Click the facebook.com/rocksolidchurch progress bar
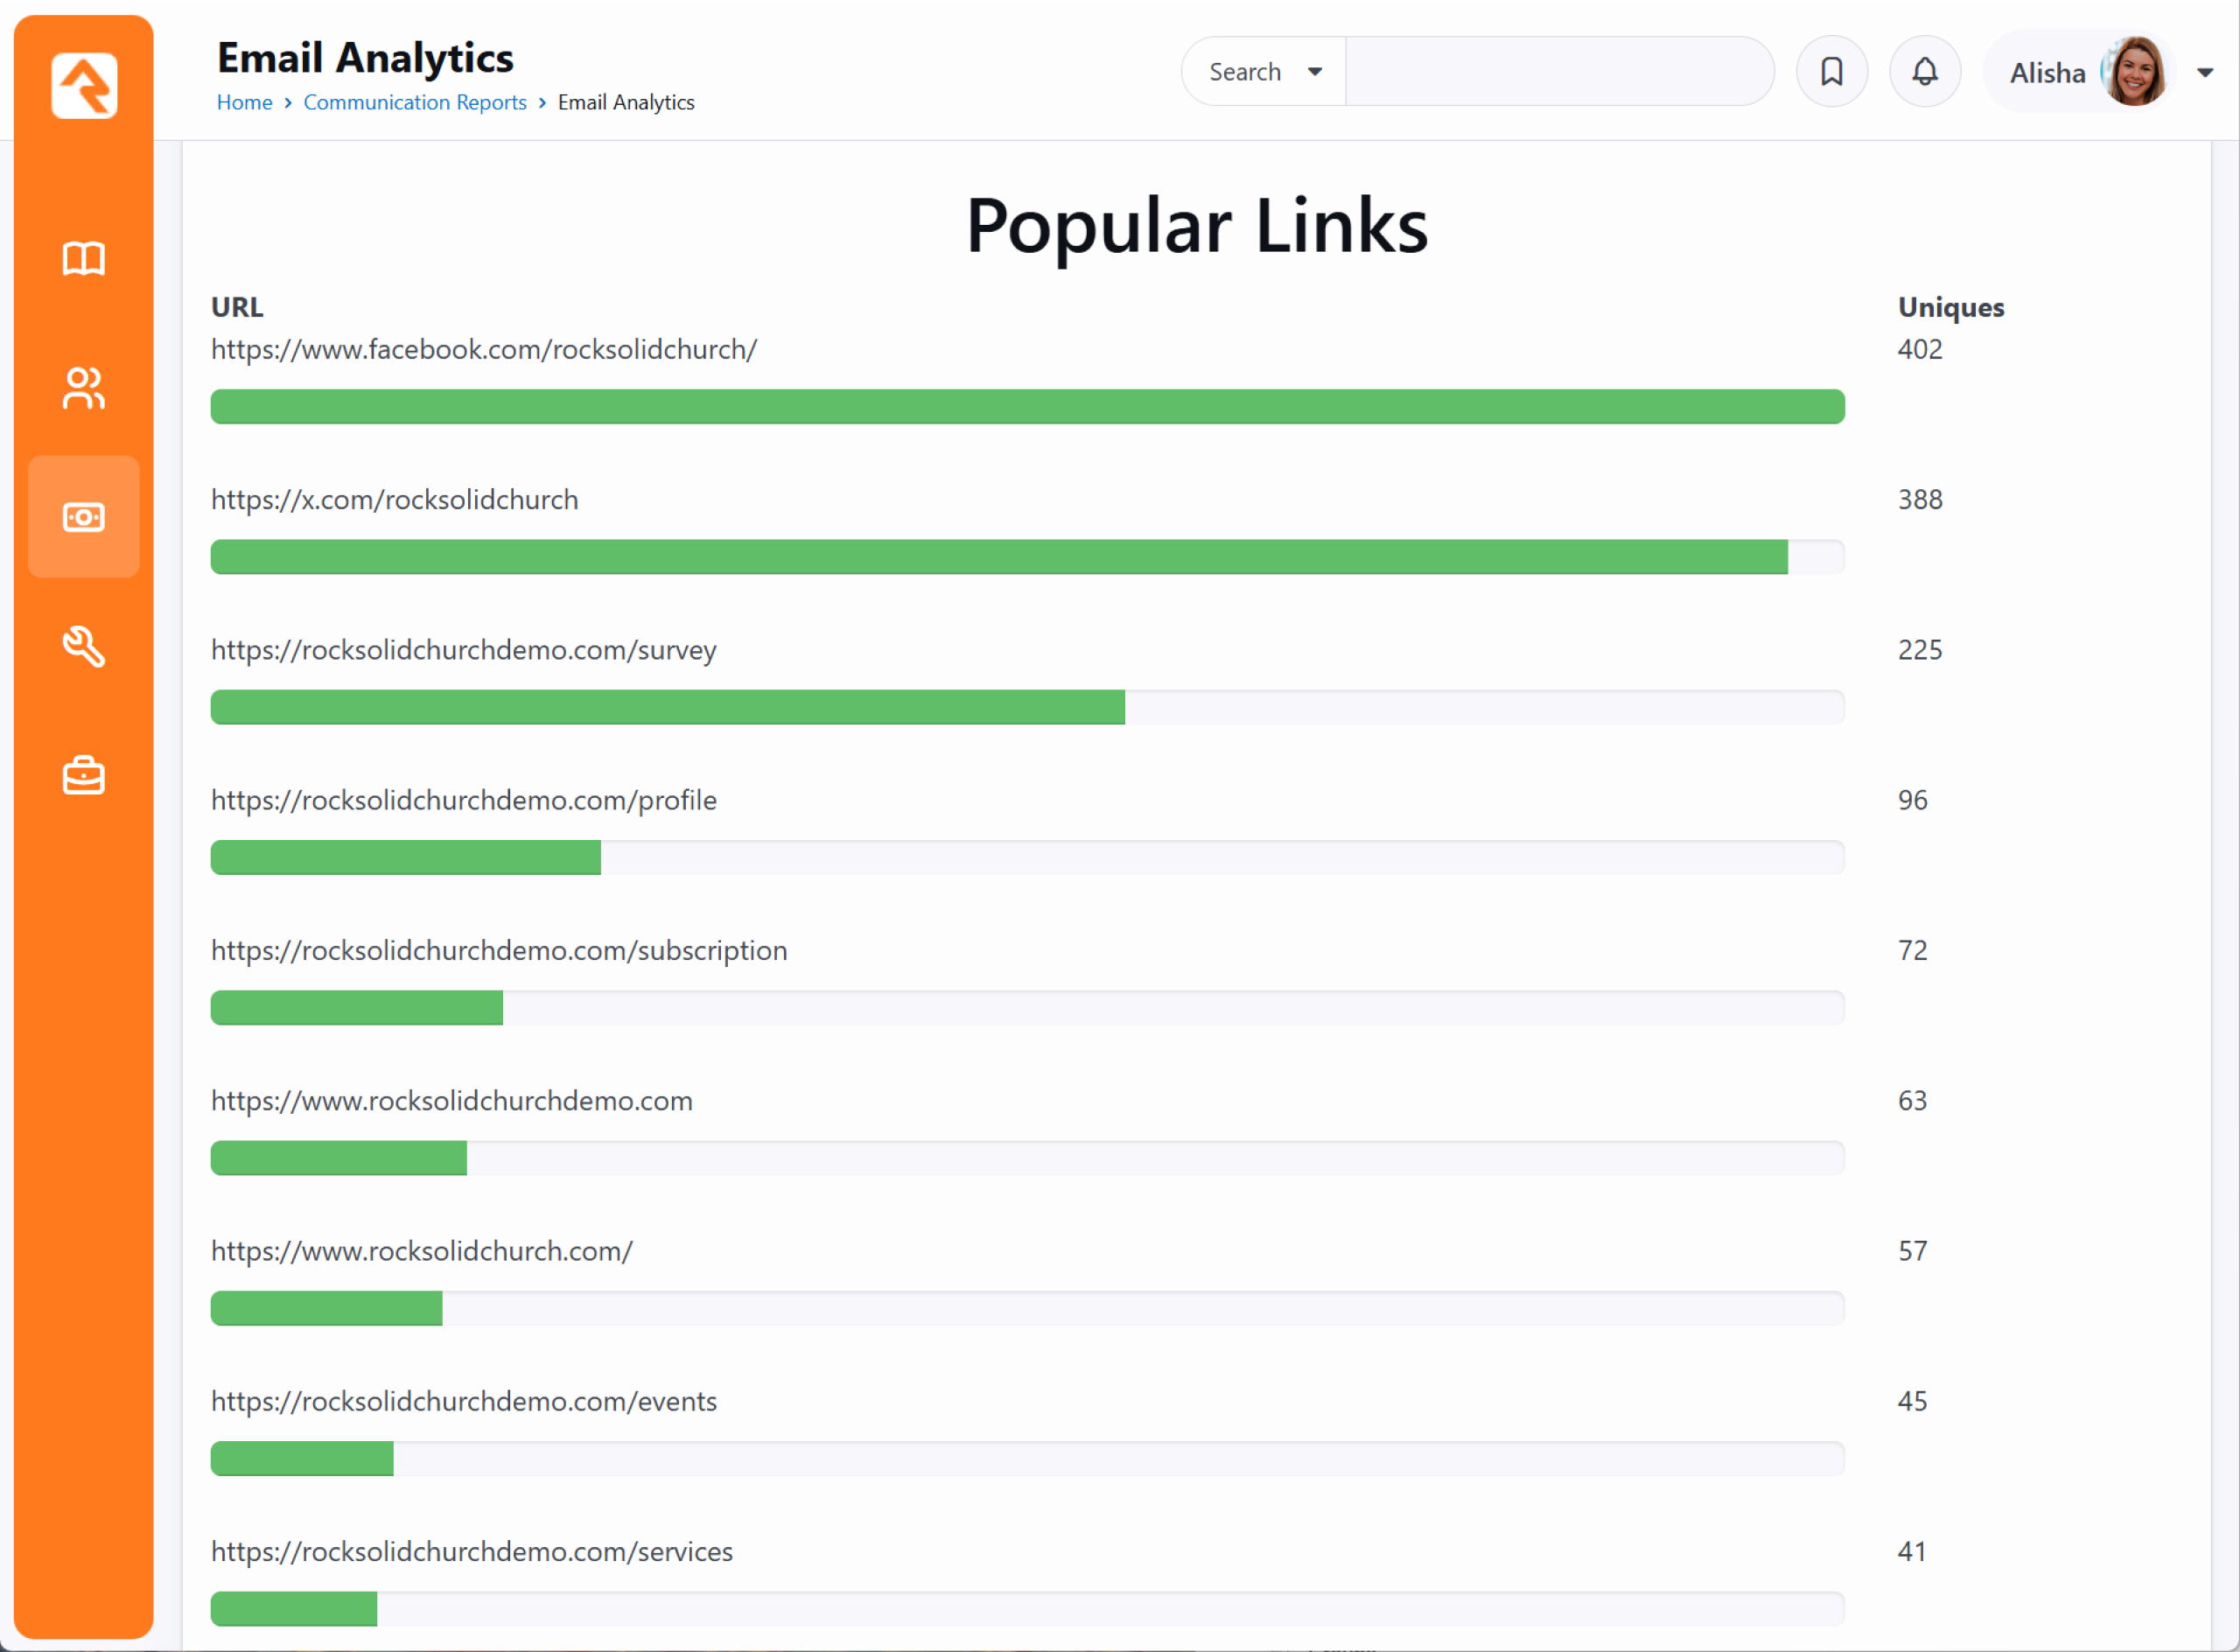This screenshot has height=1652, width=2240. [1027, 407]
